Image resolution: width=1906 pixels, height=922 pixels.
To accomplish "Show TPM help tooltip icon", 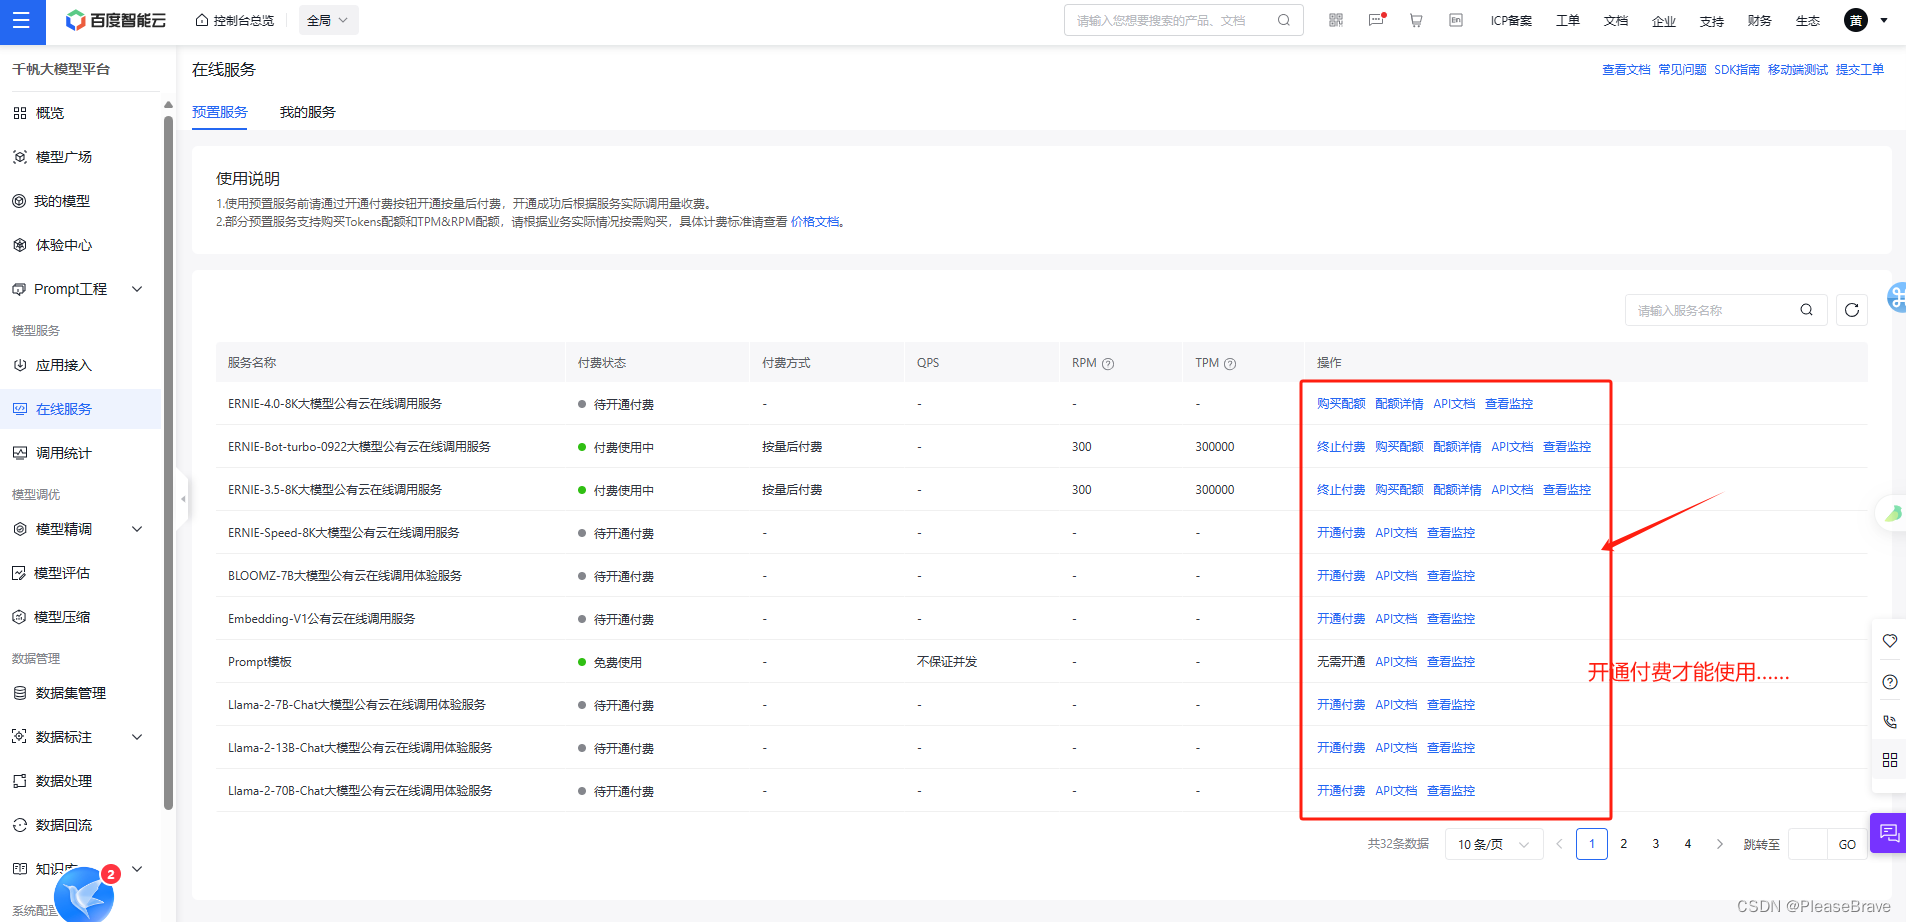I will [1230, 364].
